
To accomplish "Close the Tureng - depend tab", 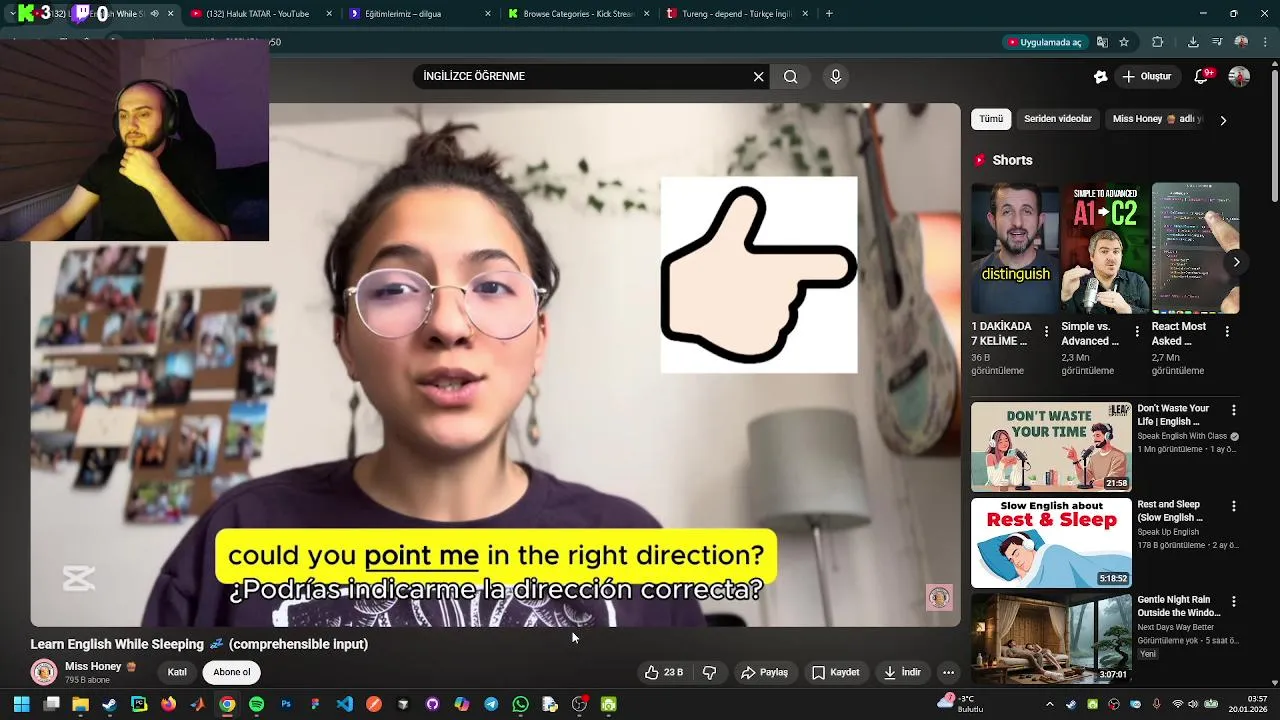I will 804,14.
